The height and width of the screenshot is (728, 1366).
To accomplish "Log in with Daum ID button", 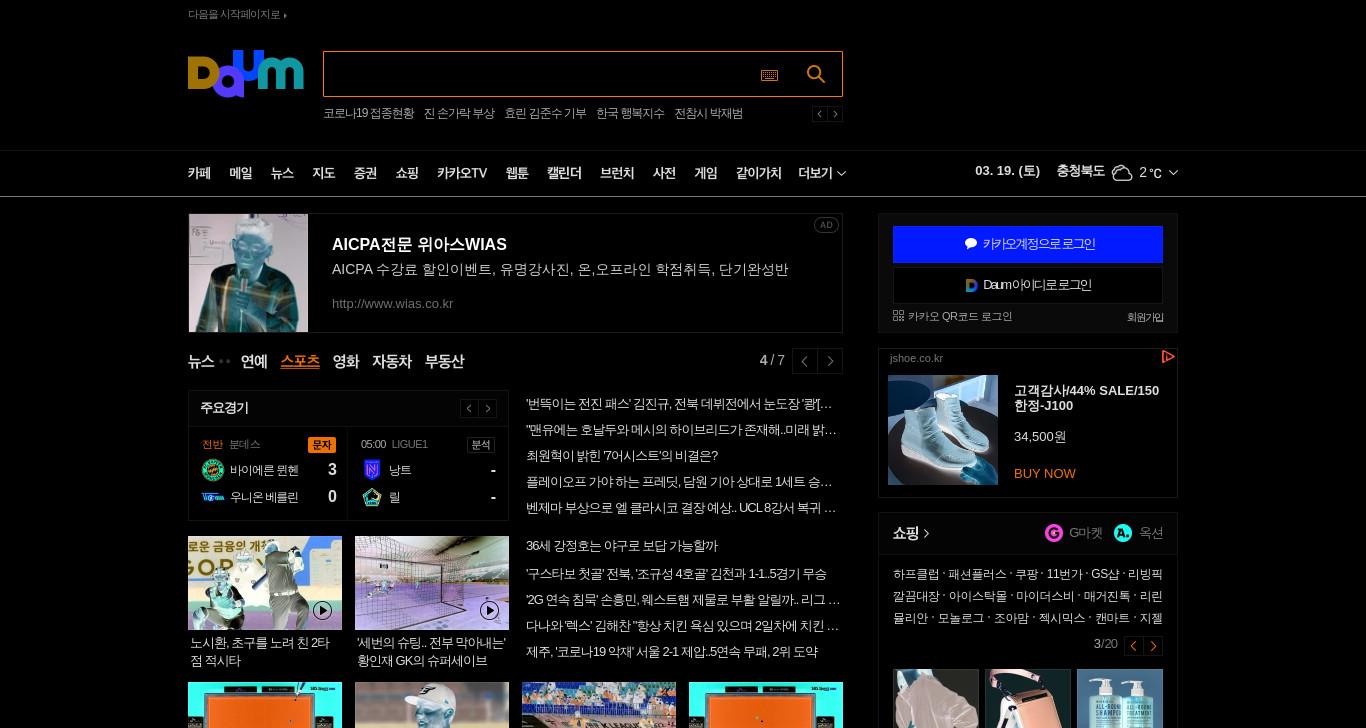I will (x=1028, y=285).
